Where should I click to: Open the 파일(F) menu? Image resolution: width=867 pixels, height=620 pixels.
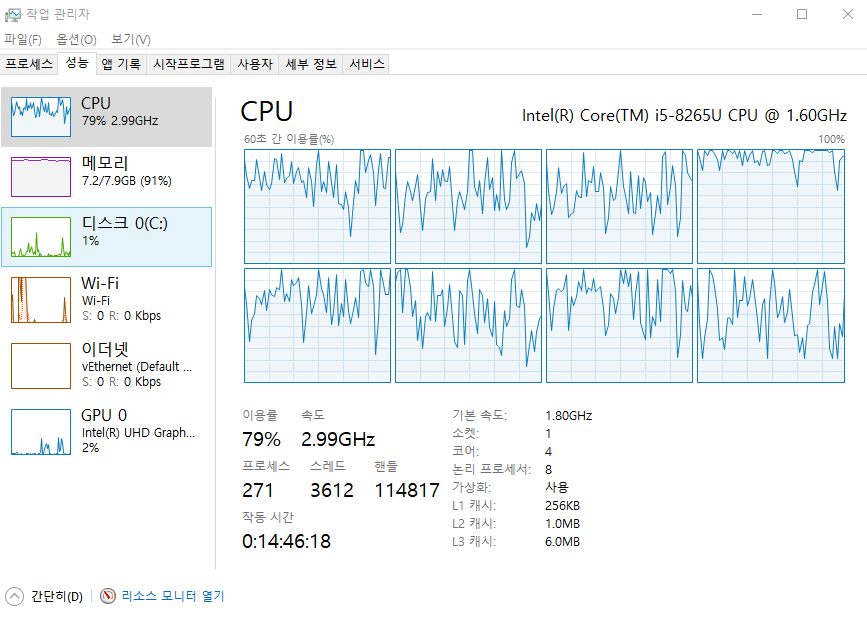tap(23, 39)
